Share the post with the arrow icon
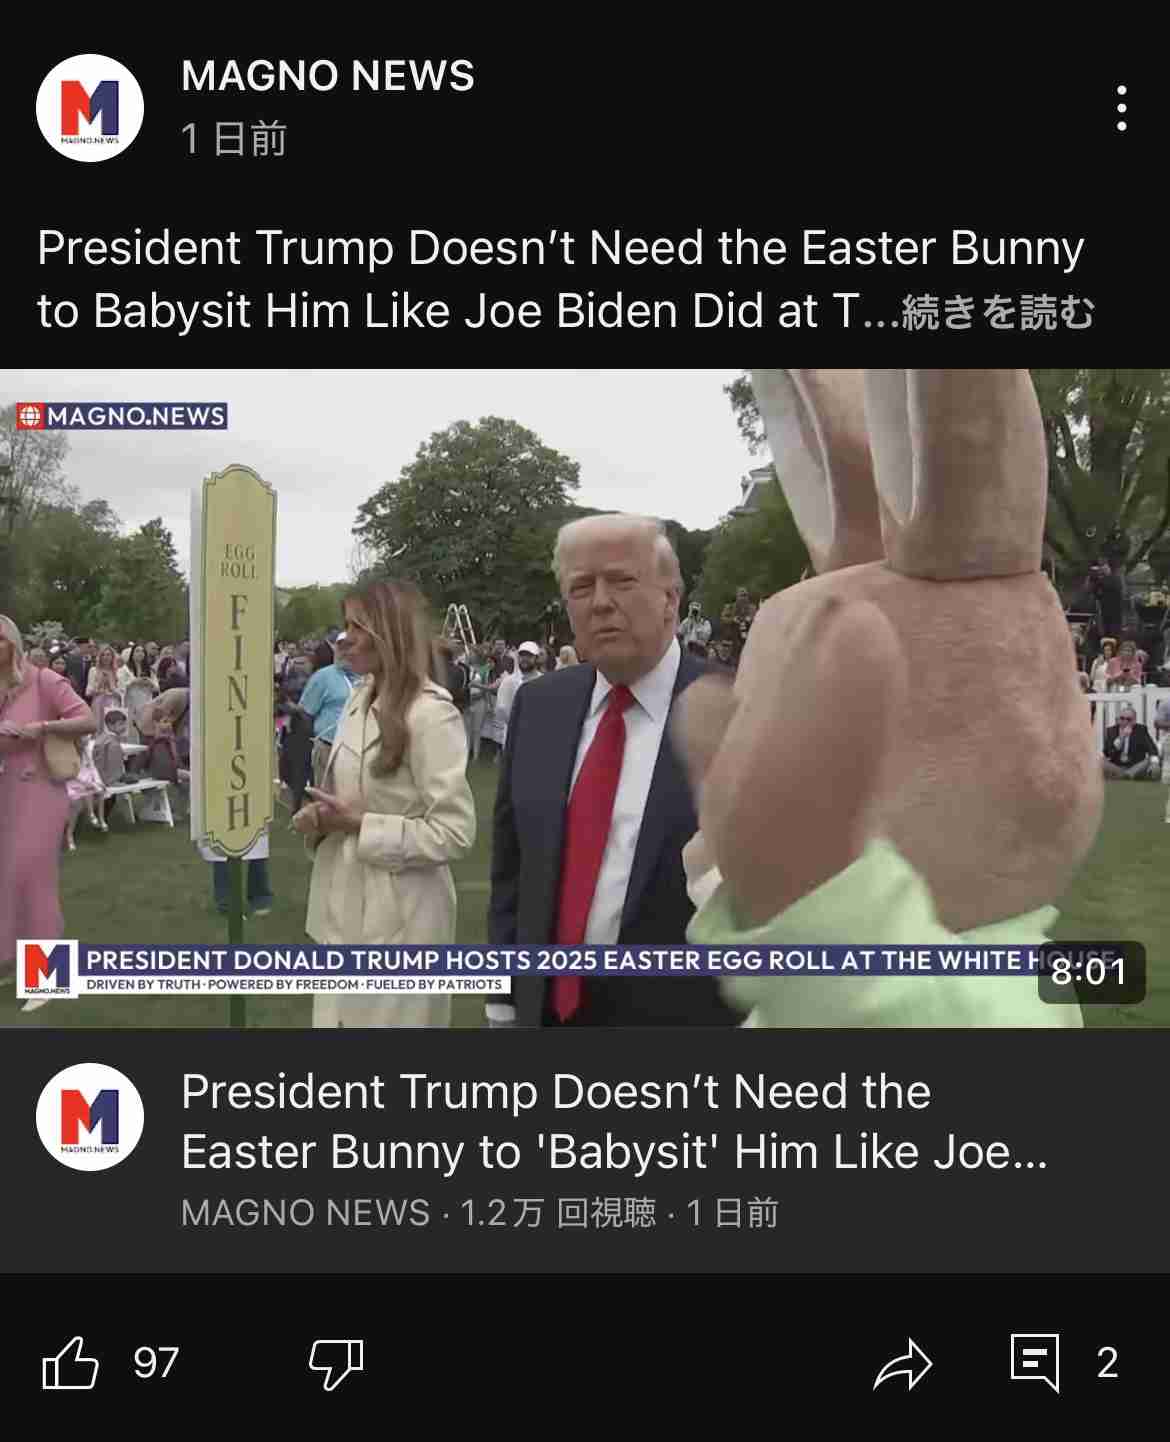 [902, 1363]
